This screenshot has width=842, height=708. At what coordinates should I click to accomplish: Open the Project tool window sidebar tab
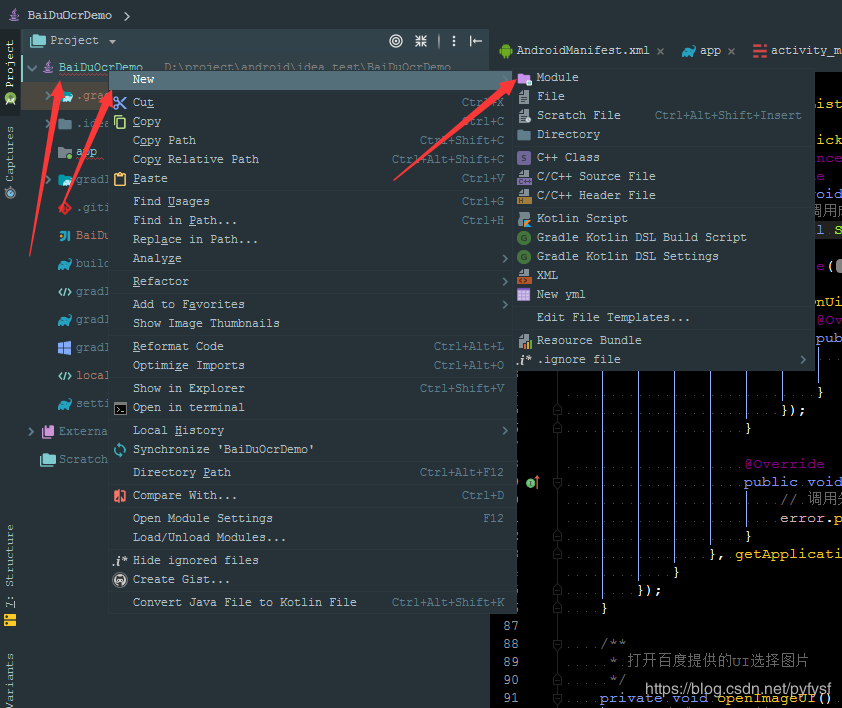(x=10, y=72)
